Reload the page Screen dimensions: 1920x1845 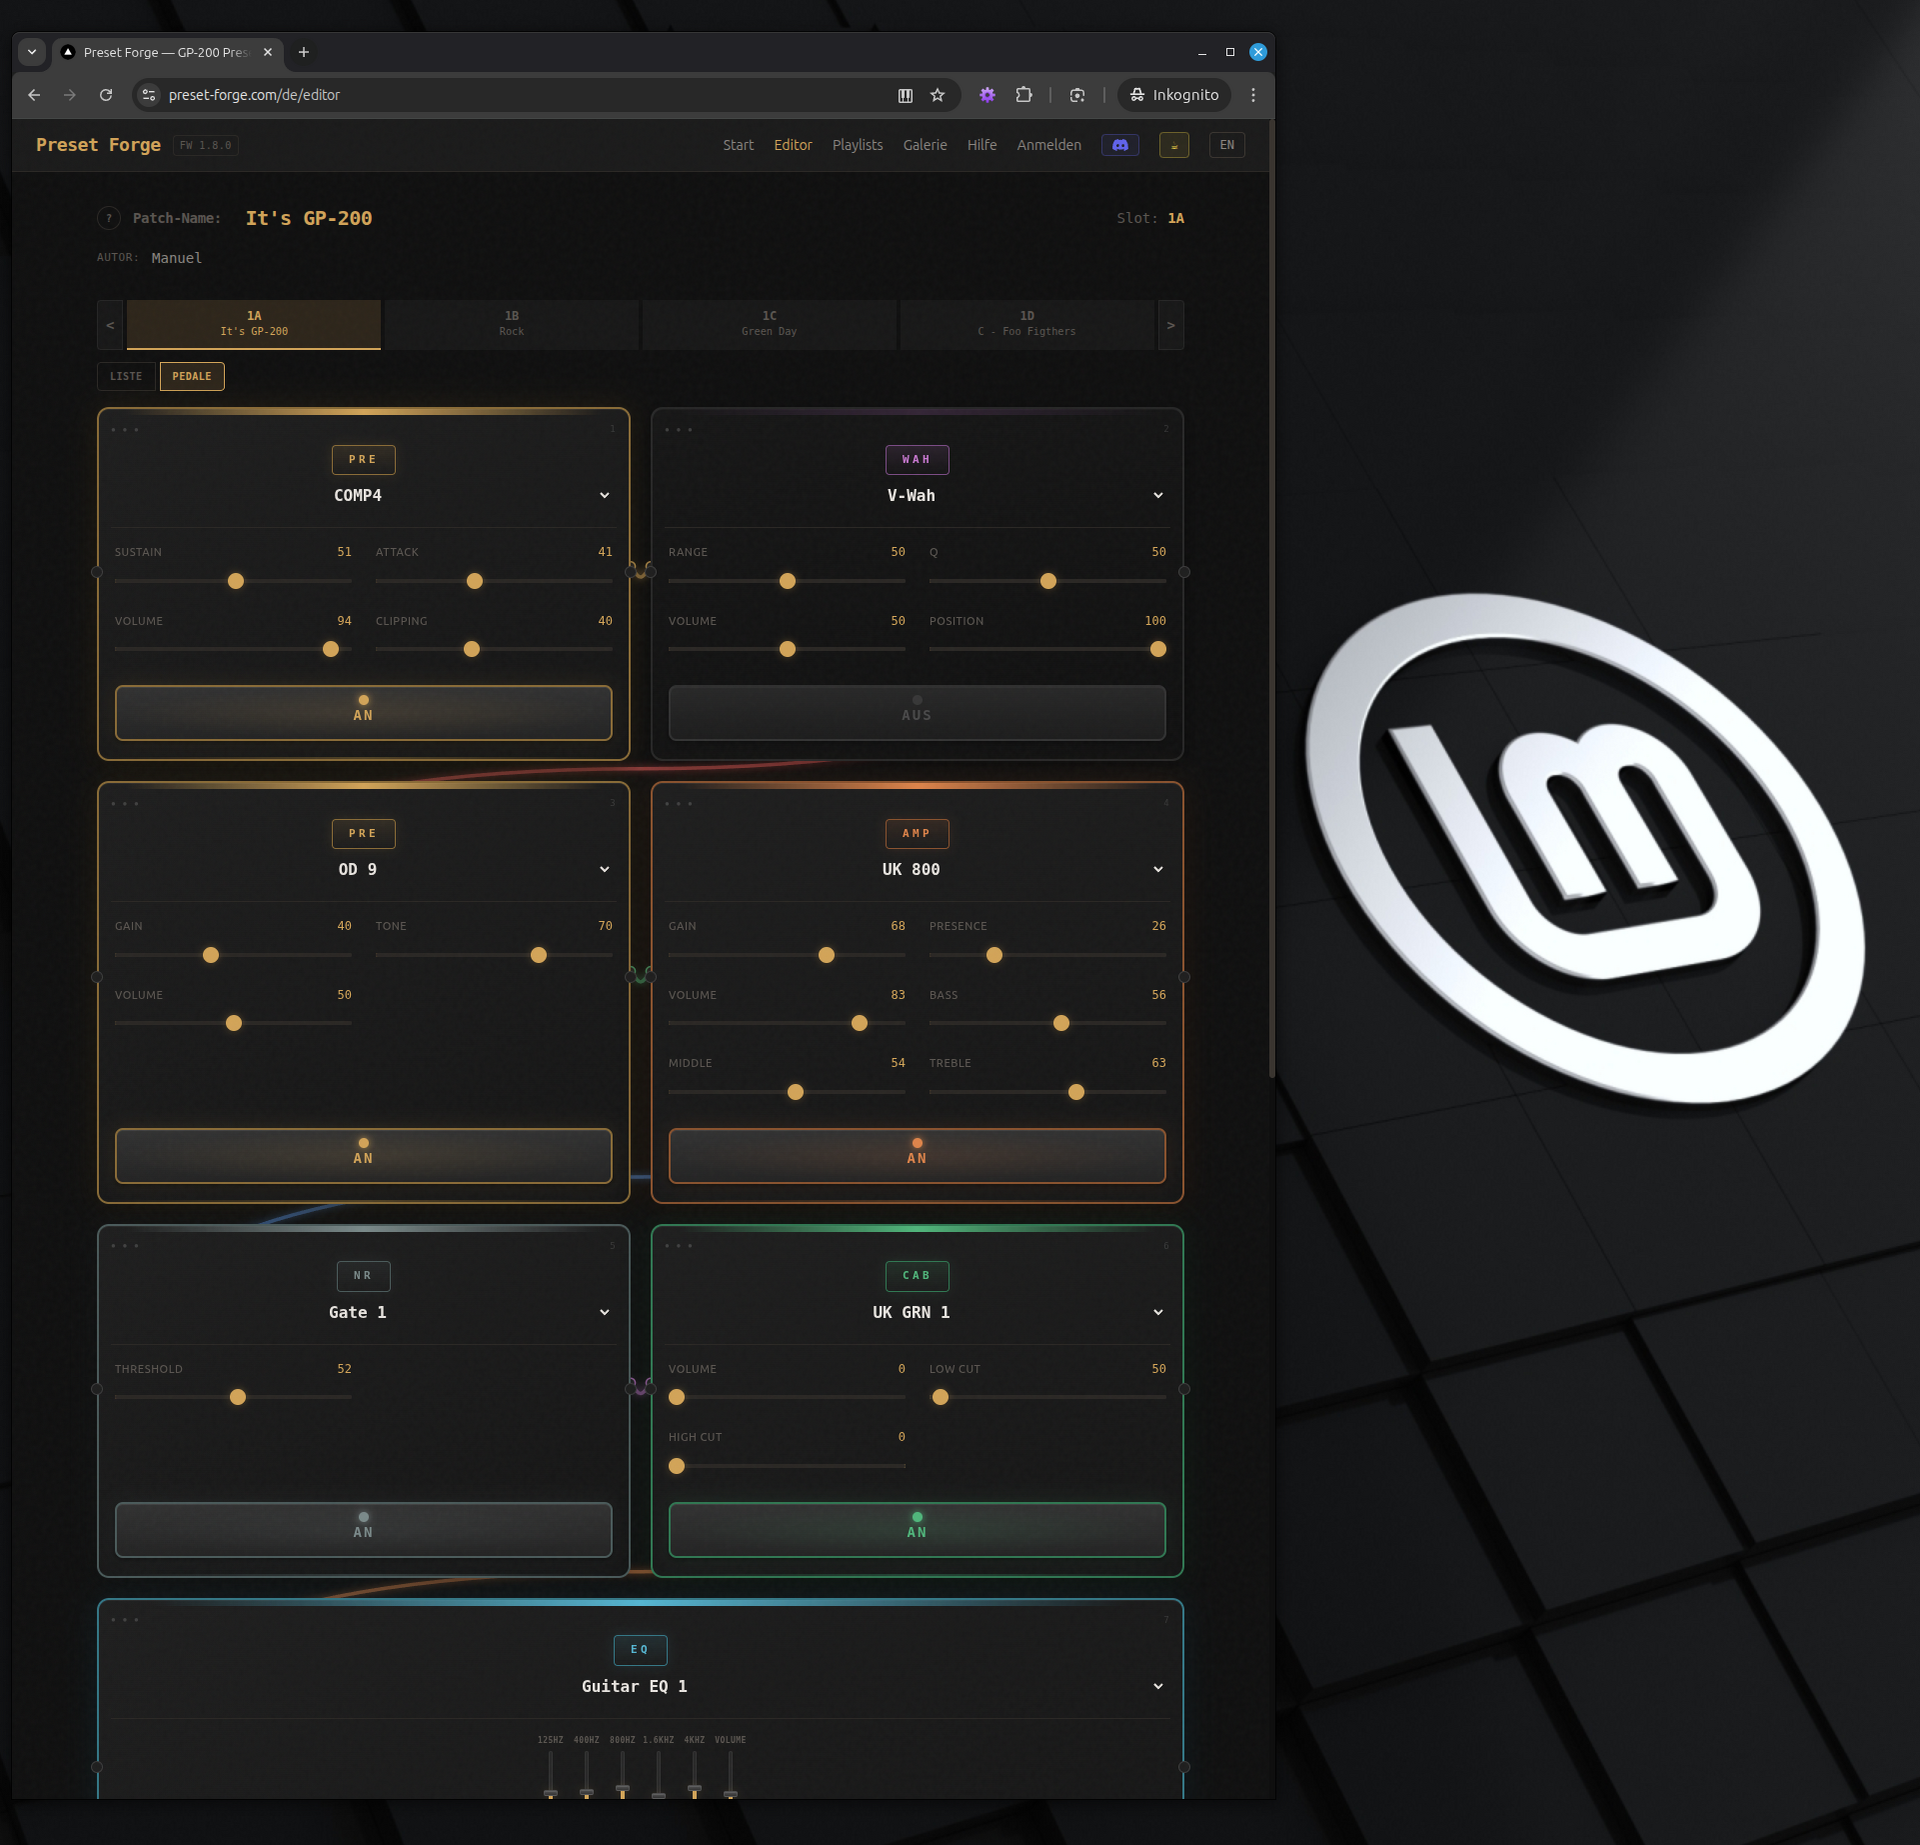106,95
